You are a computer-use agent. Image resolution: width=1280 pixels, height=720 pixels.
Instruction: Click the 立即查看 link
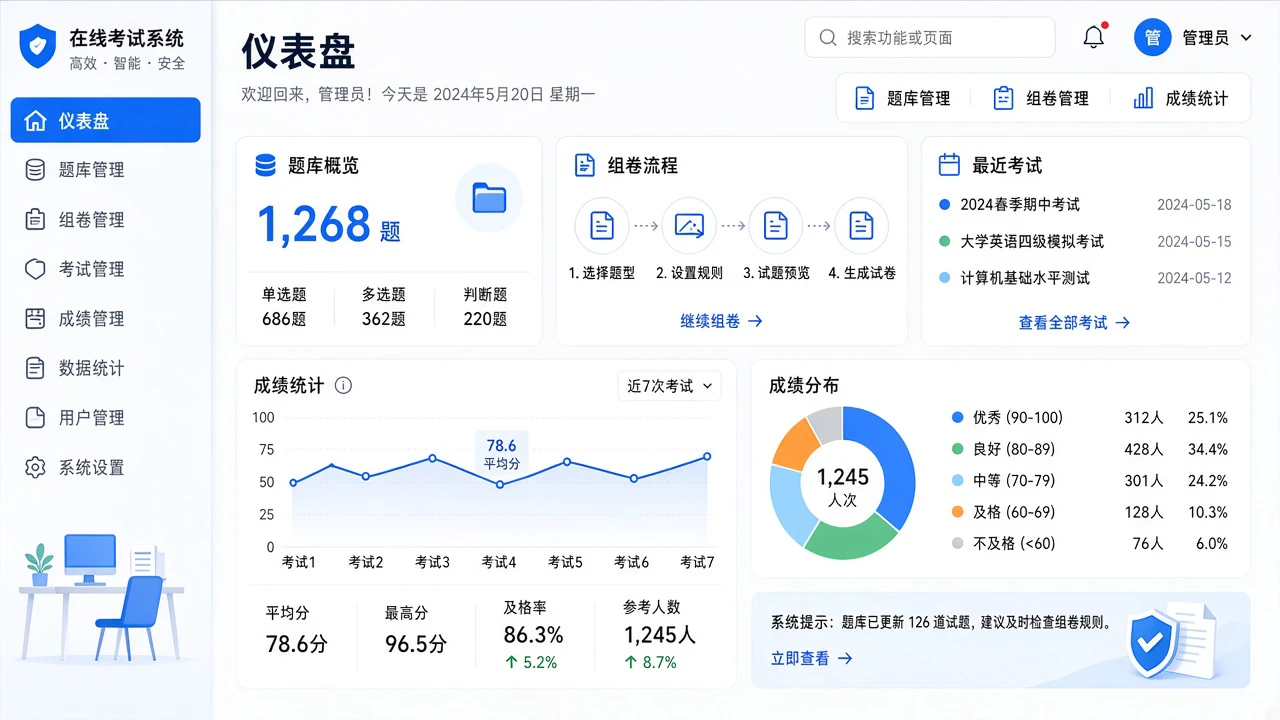(811, 658)
